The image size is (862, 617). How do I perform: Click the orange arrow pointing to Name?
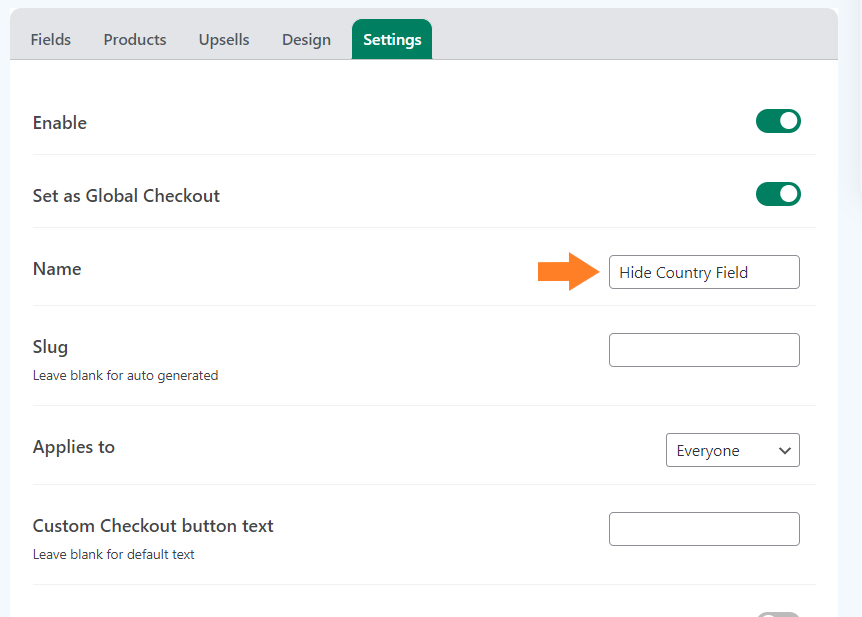[x=568, y=272]
